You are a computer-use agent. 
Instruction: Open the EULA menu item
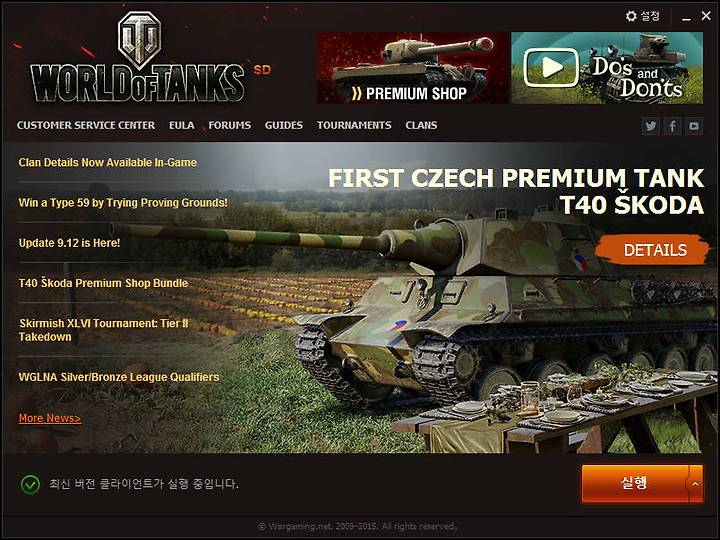181,125
